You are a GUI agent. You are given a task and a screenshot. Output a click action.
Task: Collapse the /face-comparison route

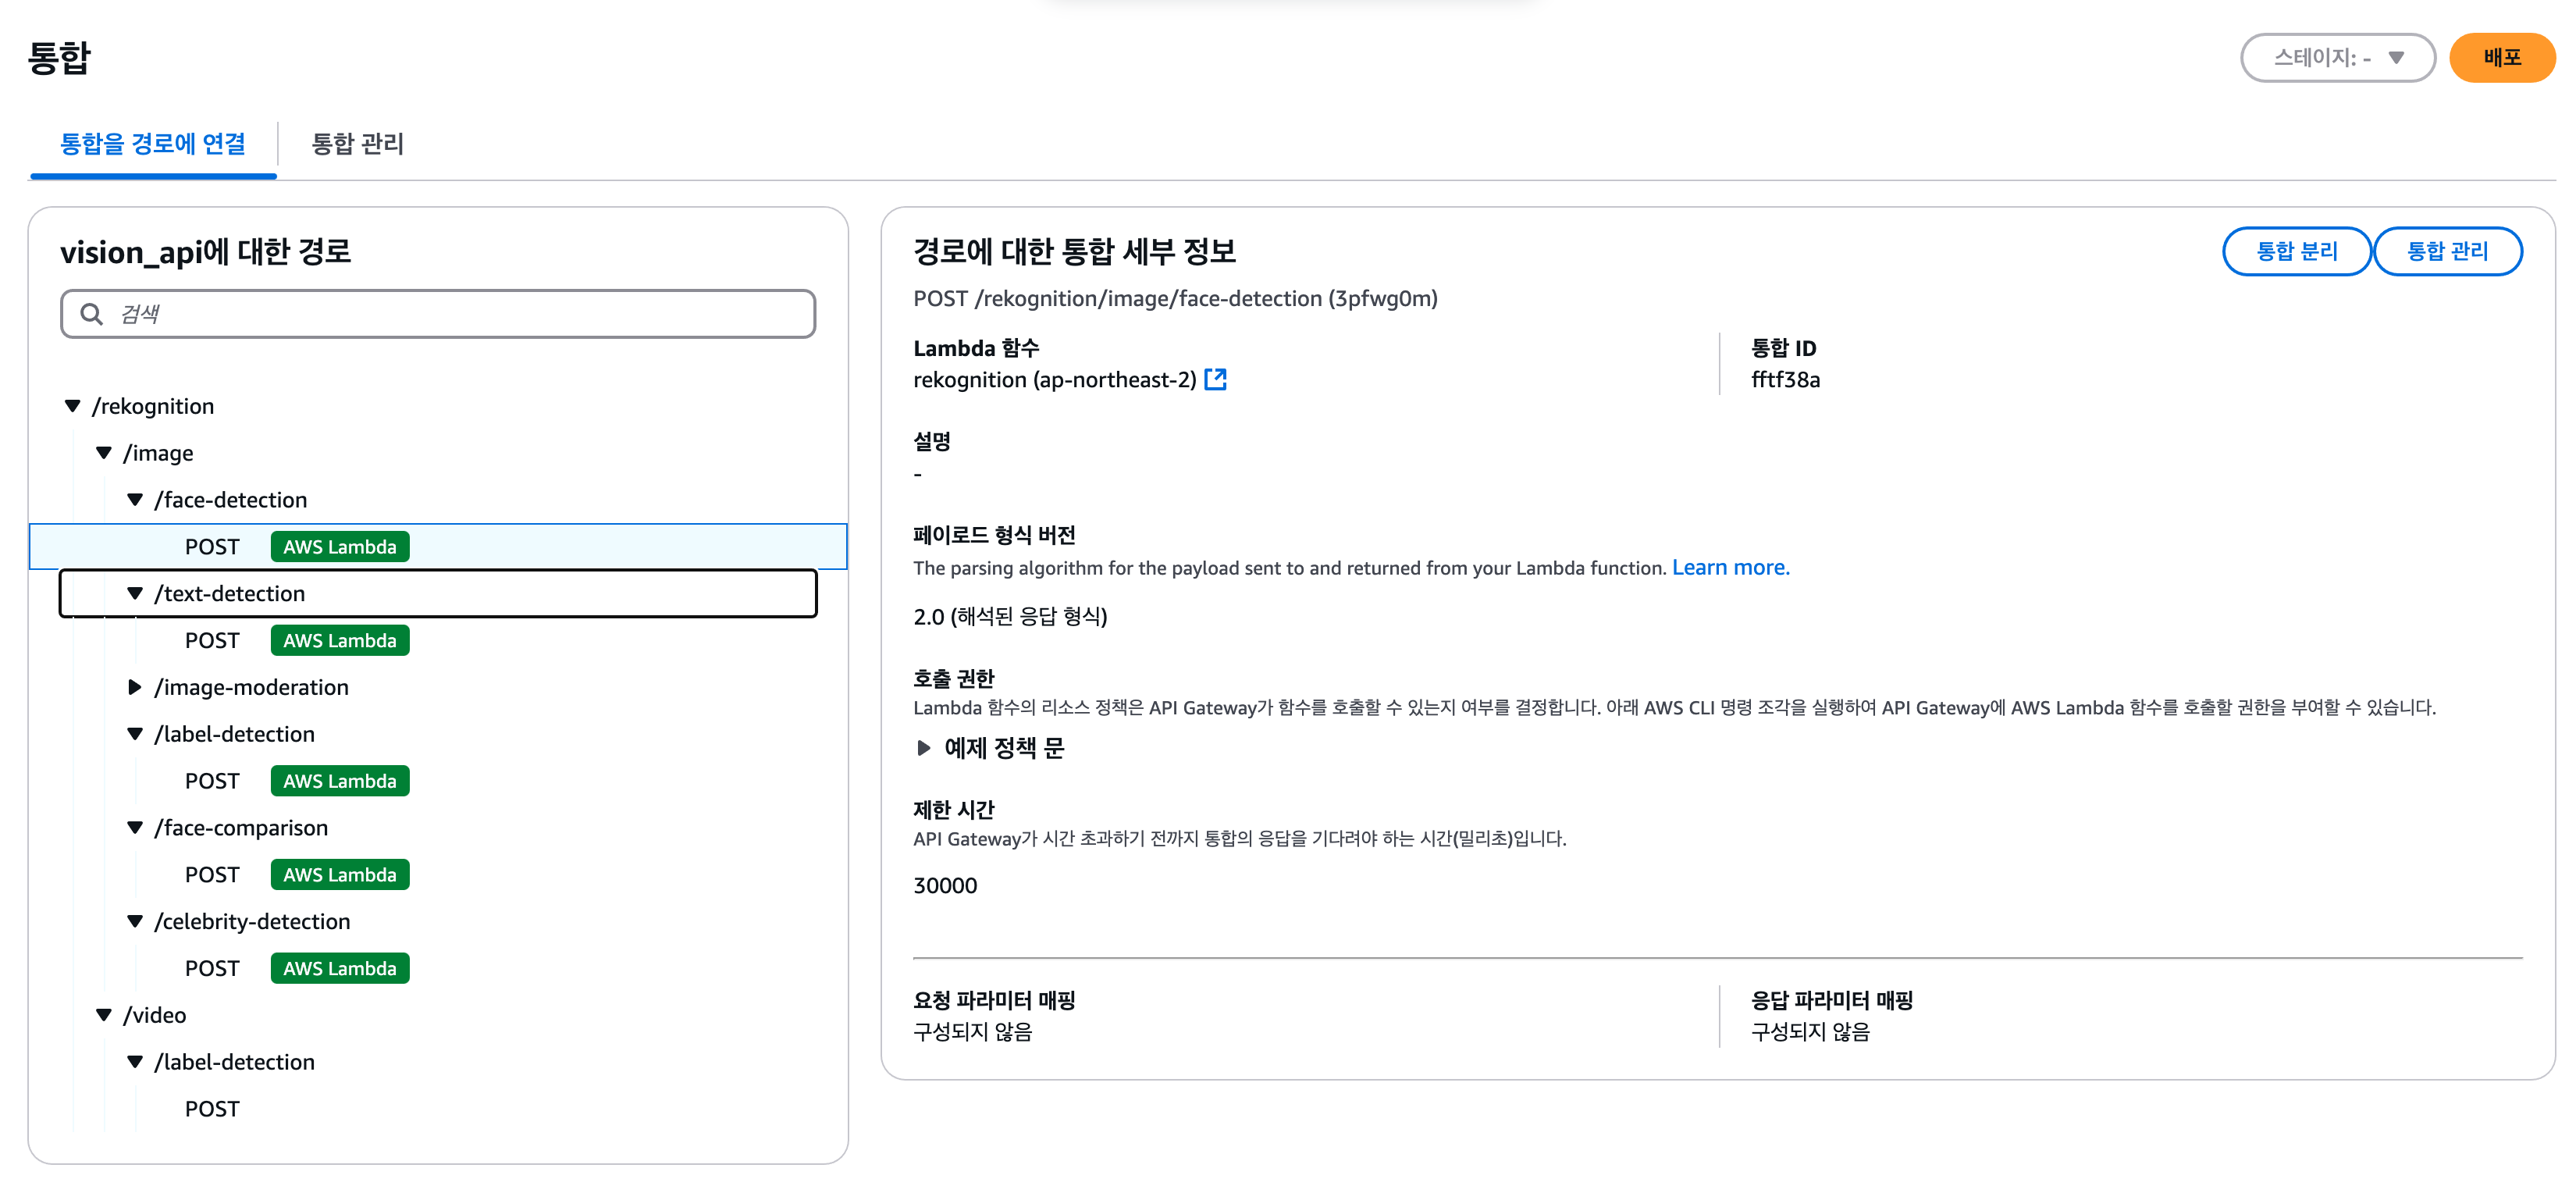tap(135, 828)
